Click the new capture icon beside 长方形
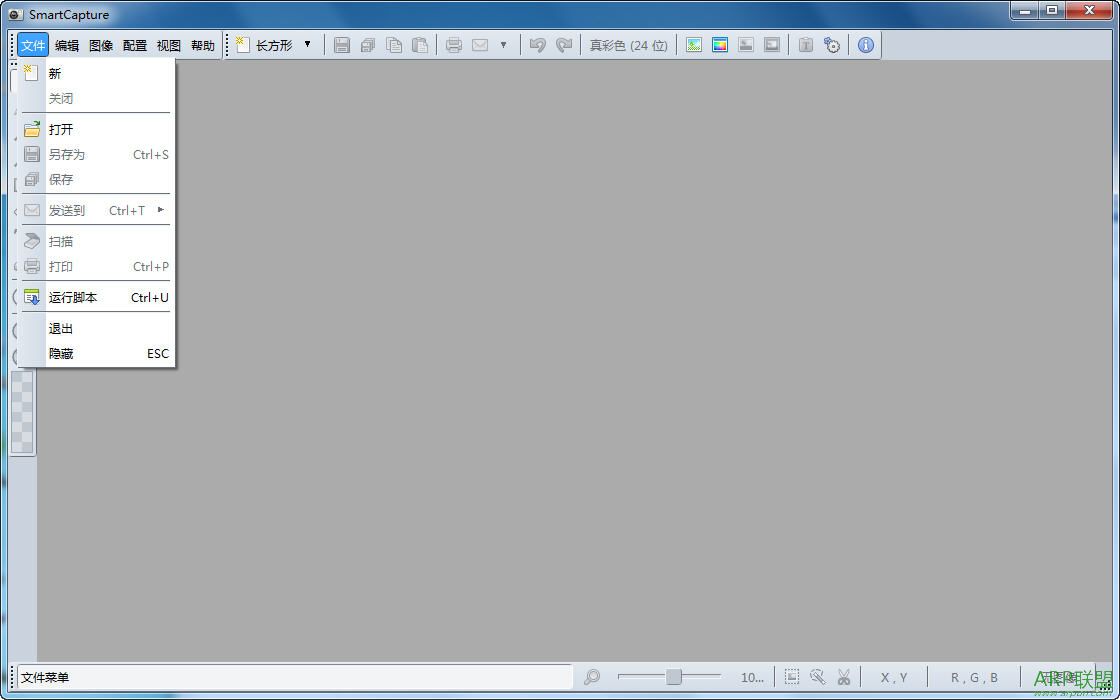Image resolution: width=1120 pixels, height=700 pixels. point(243,45)
